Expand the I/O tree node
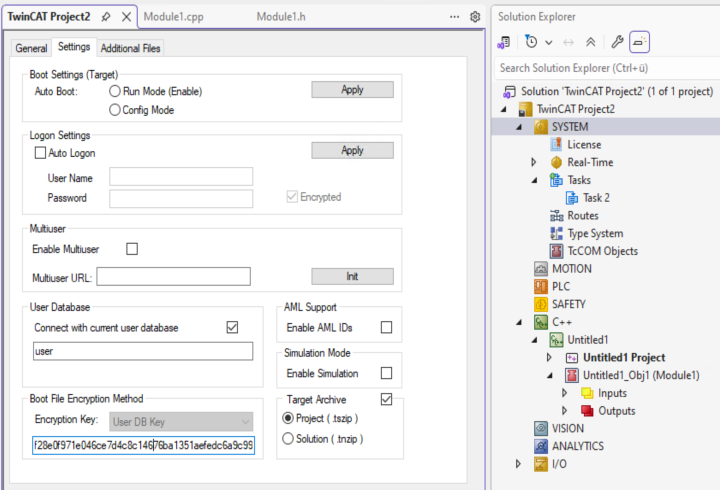720x490 pixels. pyautogui.click(x=518, y=464)
